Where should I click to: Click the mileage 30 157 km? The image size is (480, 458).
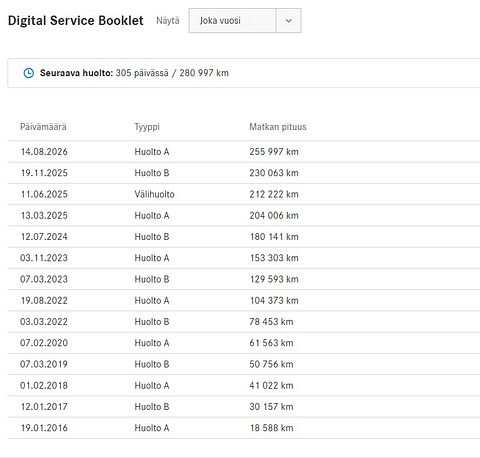coord(271,407)
